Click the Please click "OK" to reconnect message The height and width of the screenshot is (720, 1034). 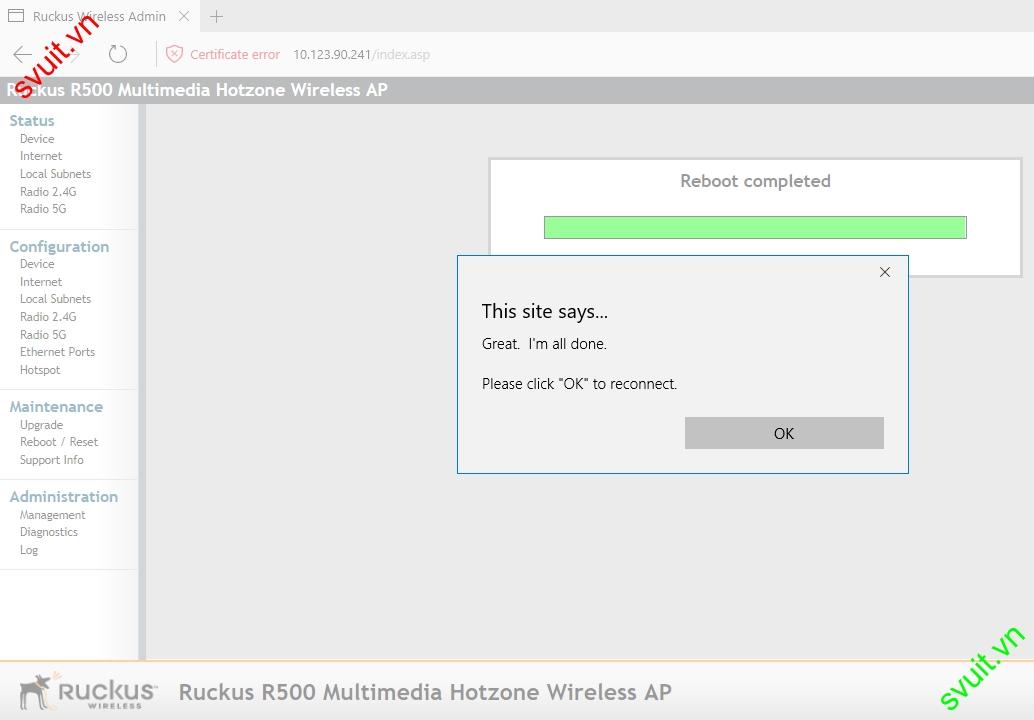(x=579, y=384)
